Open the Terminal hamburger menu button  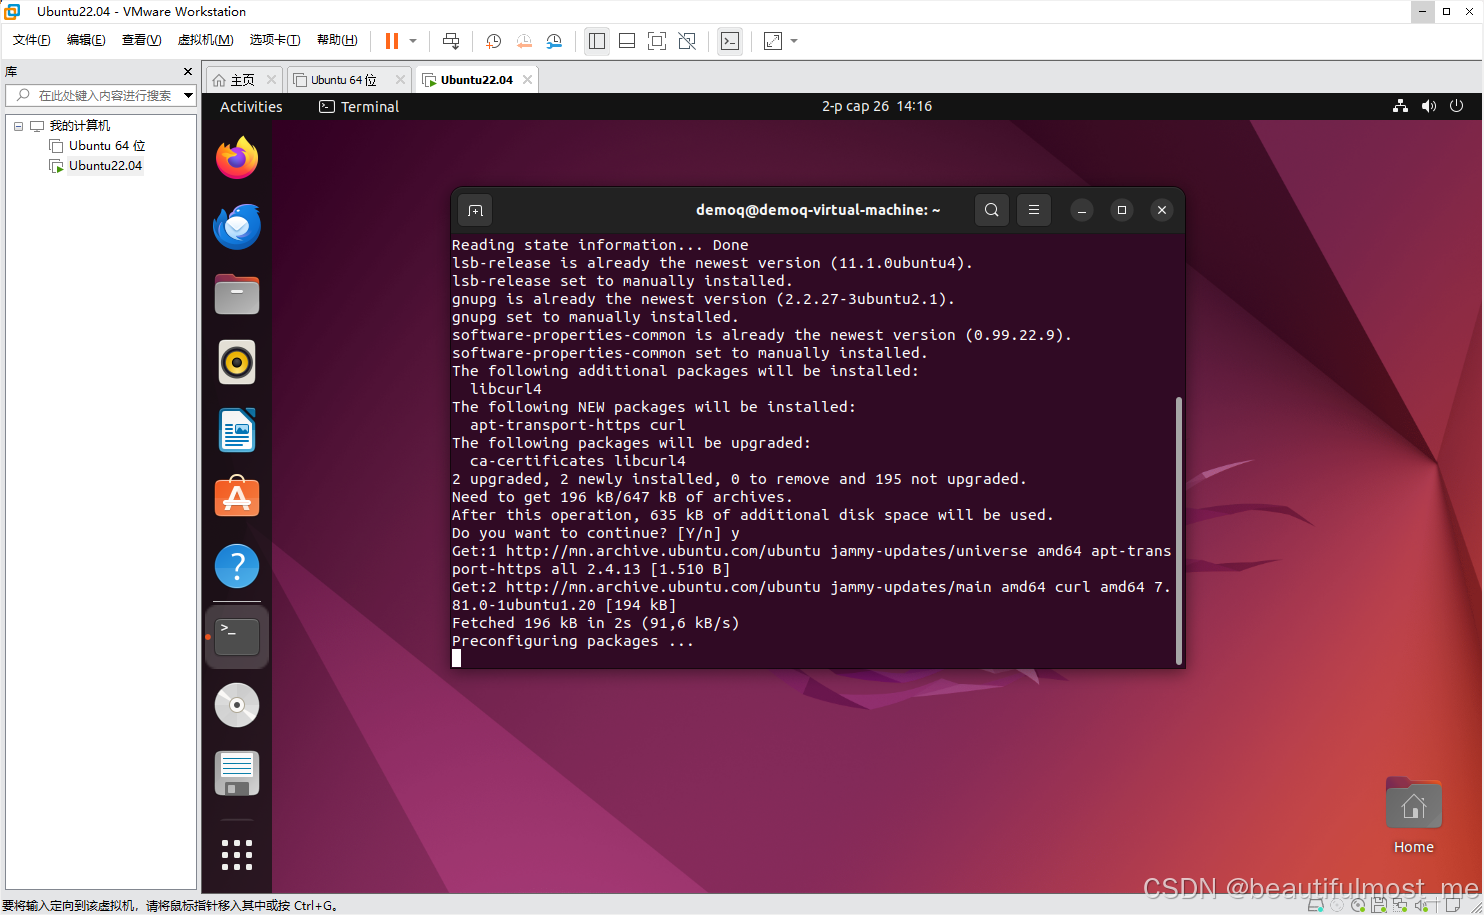(x=1034, y=210)
